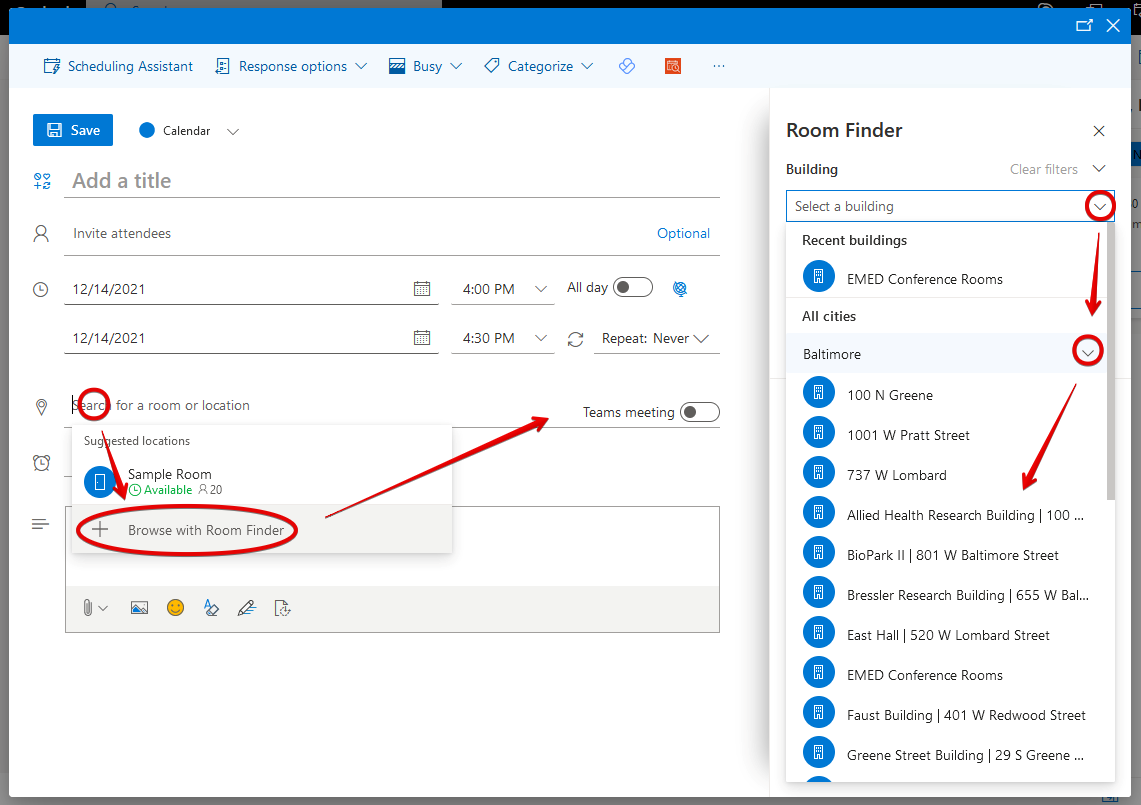Click the blue Save button
The height and width of the screenshot is (805, 1141).
click(73, 130)
